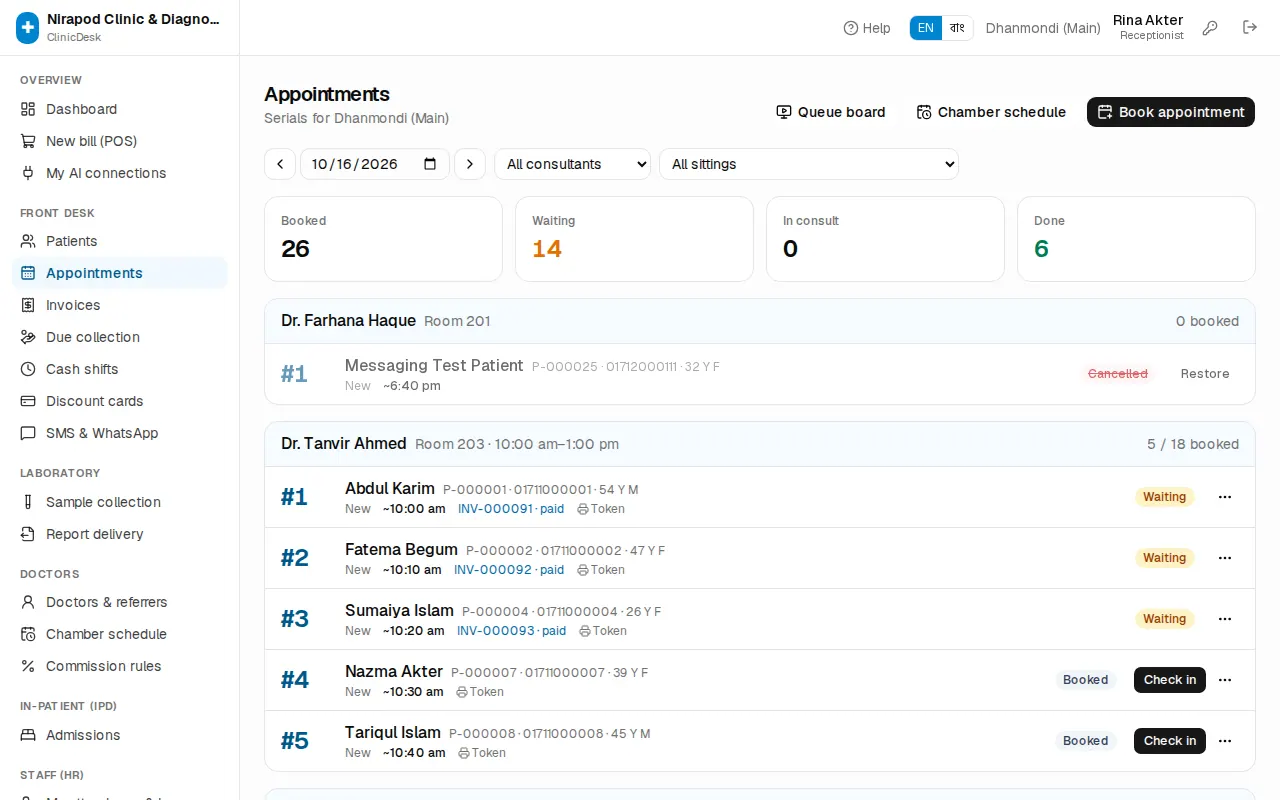Print token for Fatema Begum
Screen dimensions: 1280x800
(601, 570)
